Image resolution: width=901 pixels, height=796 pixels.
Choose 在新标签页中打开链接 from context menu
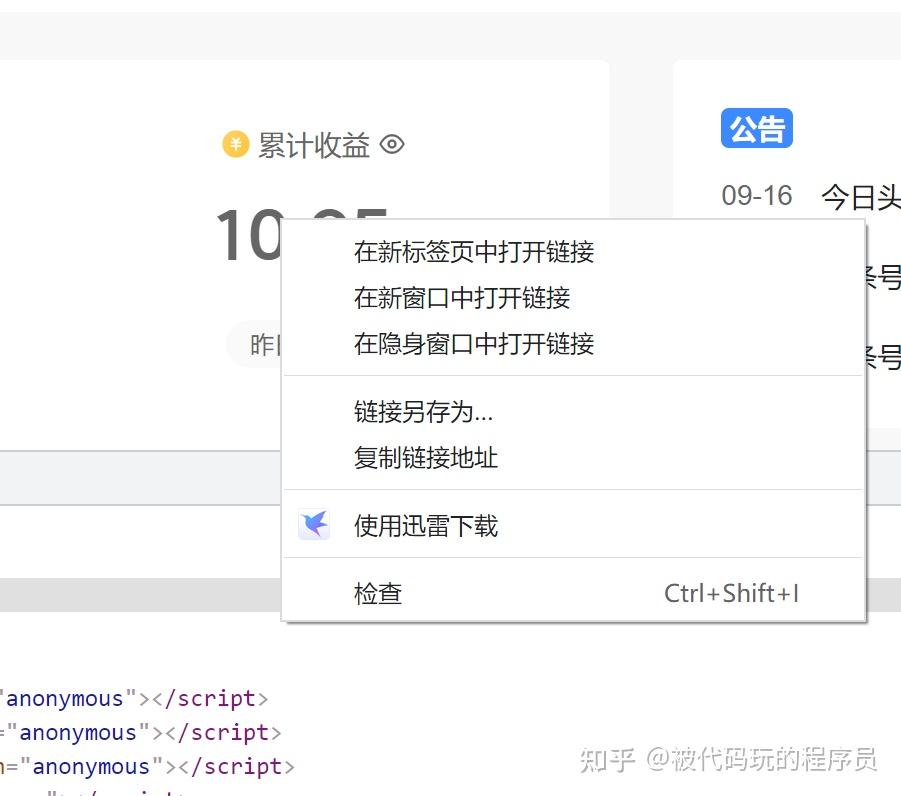click(x=474, y=252)
